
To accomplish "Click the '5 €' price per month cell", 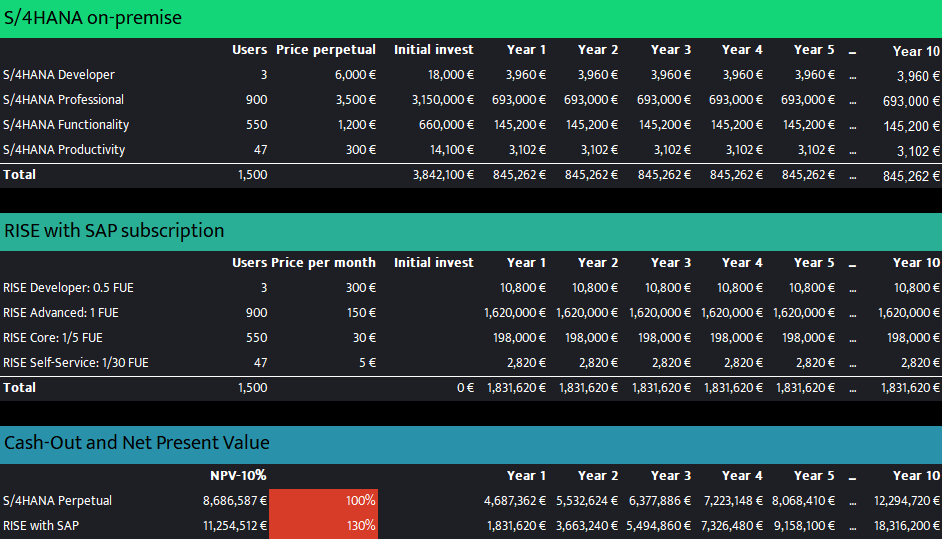I will 367,363.
